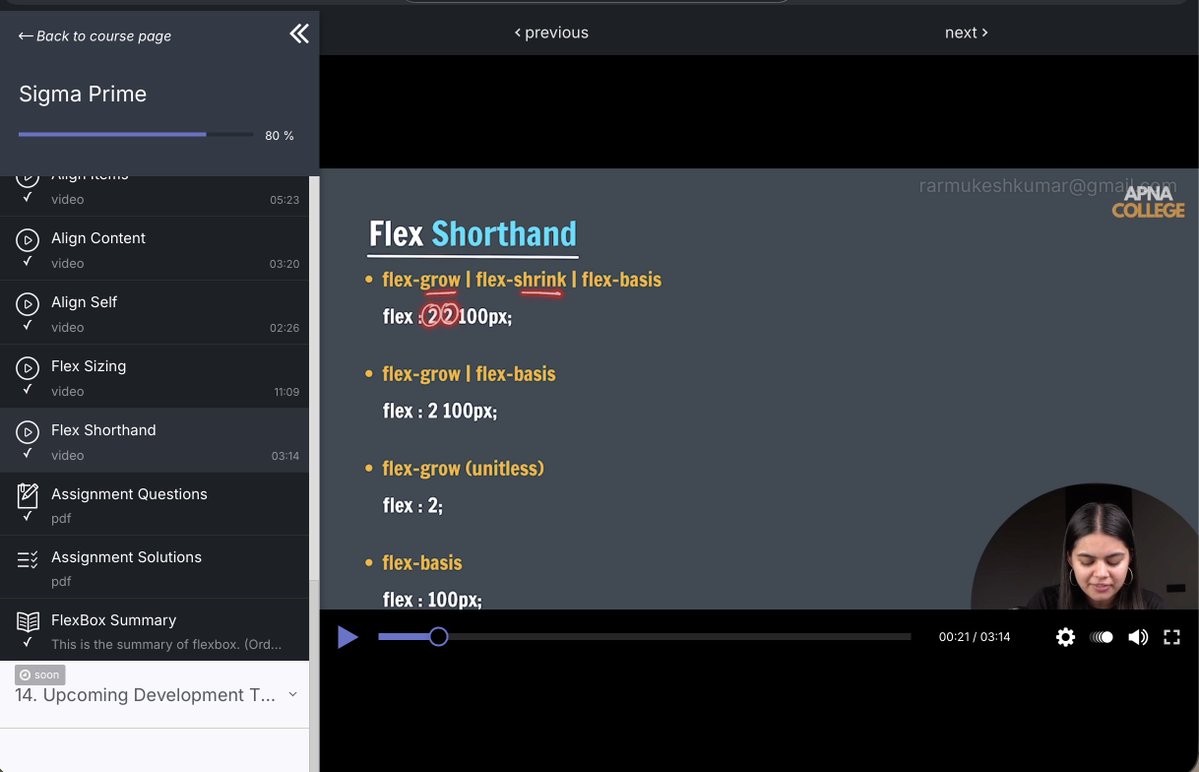Click the 03:14 duration of Flex Shorthand
Screen dimensions: 1199x772
(285, 456)
